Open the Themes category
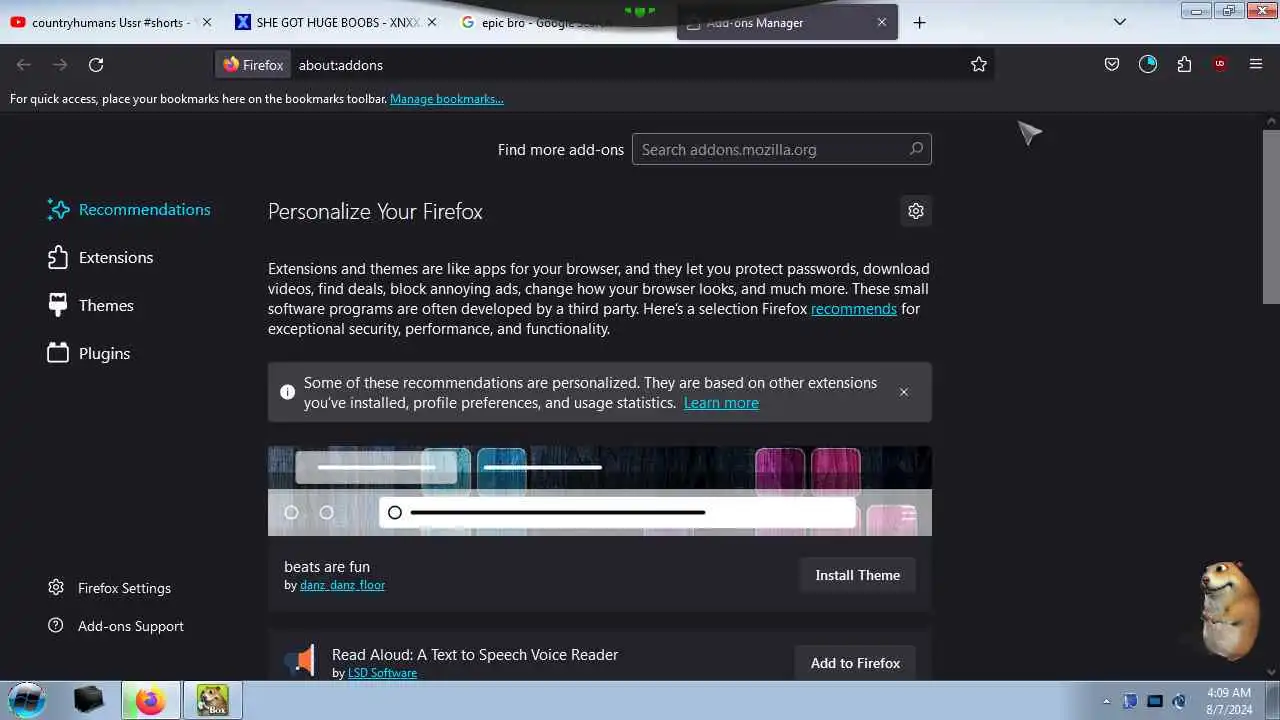 pyautogui.click(x=90, y=305)
